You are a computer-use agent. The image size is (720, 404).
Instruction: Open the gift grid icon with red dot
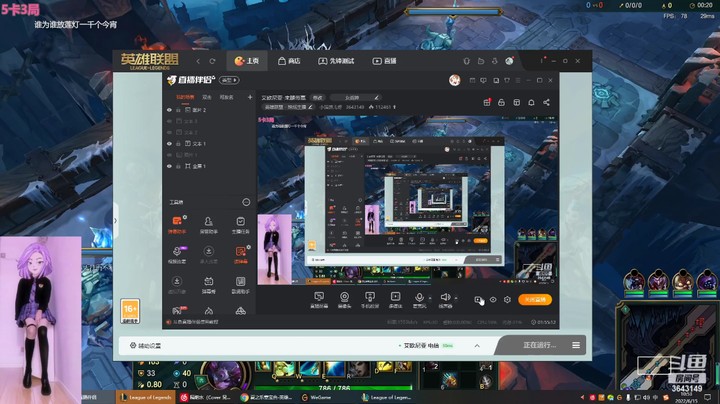(x=487, y=102)
